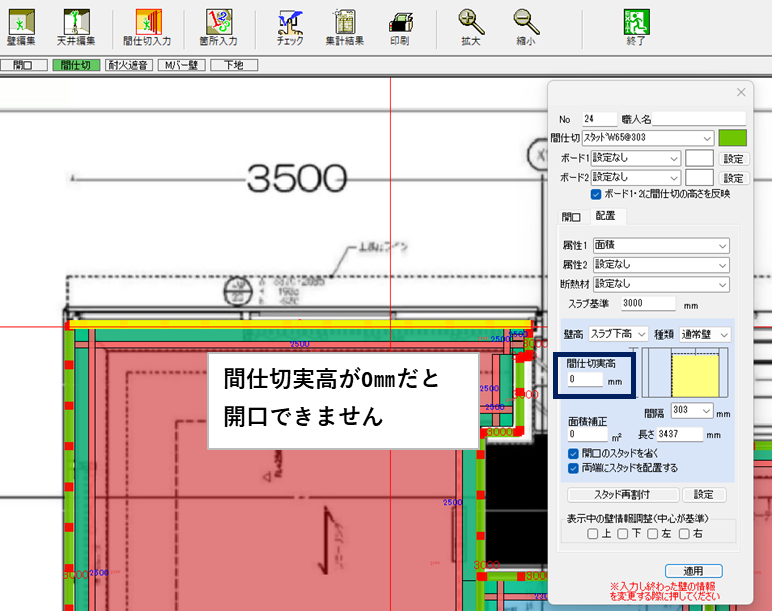
Task: Switch to the 下地 mode tab
Action: point(234,65)
